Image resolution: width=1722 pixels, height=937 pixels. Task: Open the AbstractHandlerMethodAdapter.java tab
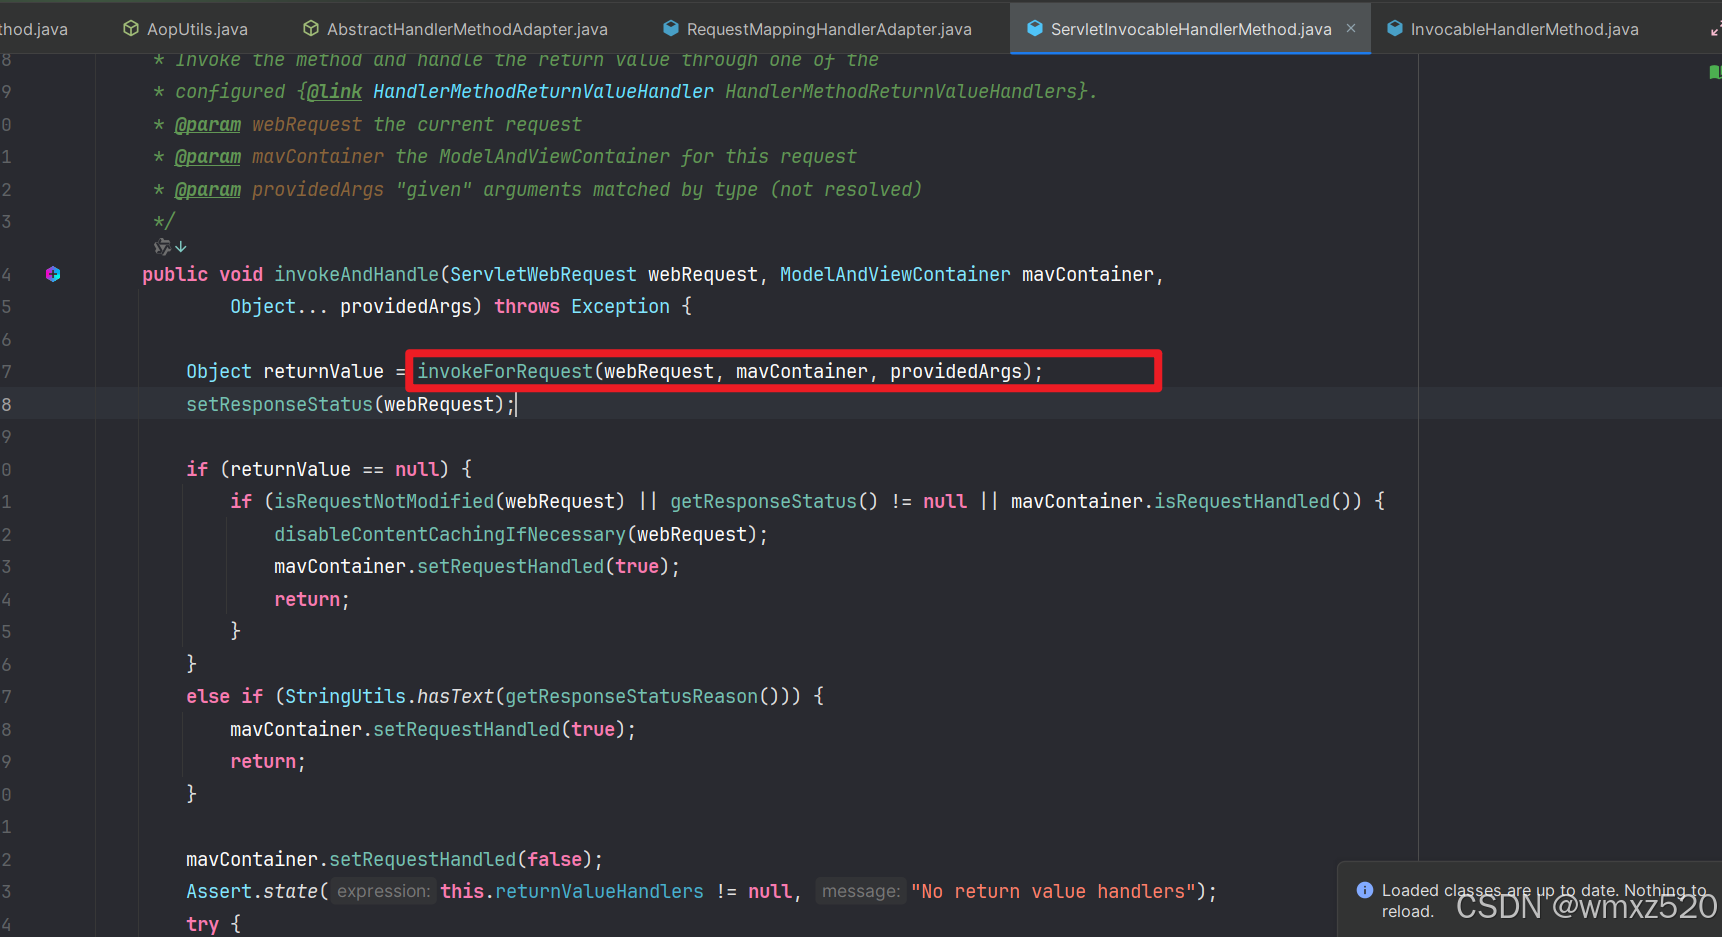click(x=455, y=29)
